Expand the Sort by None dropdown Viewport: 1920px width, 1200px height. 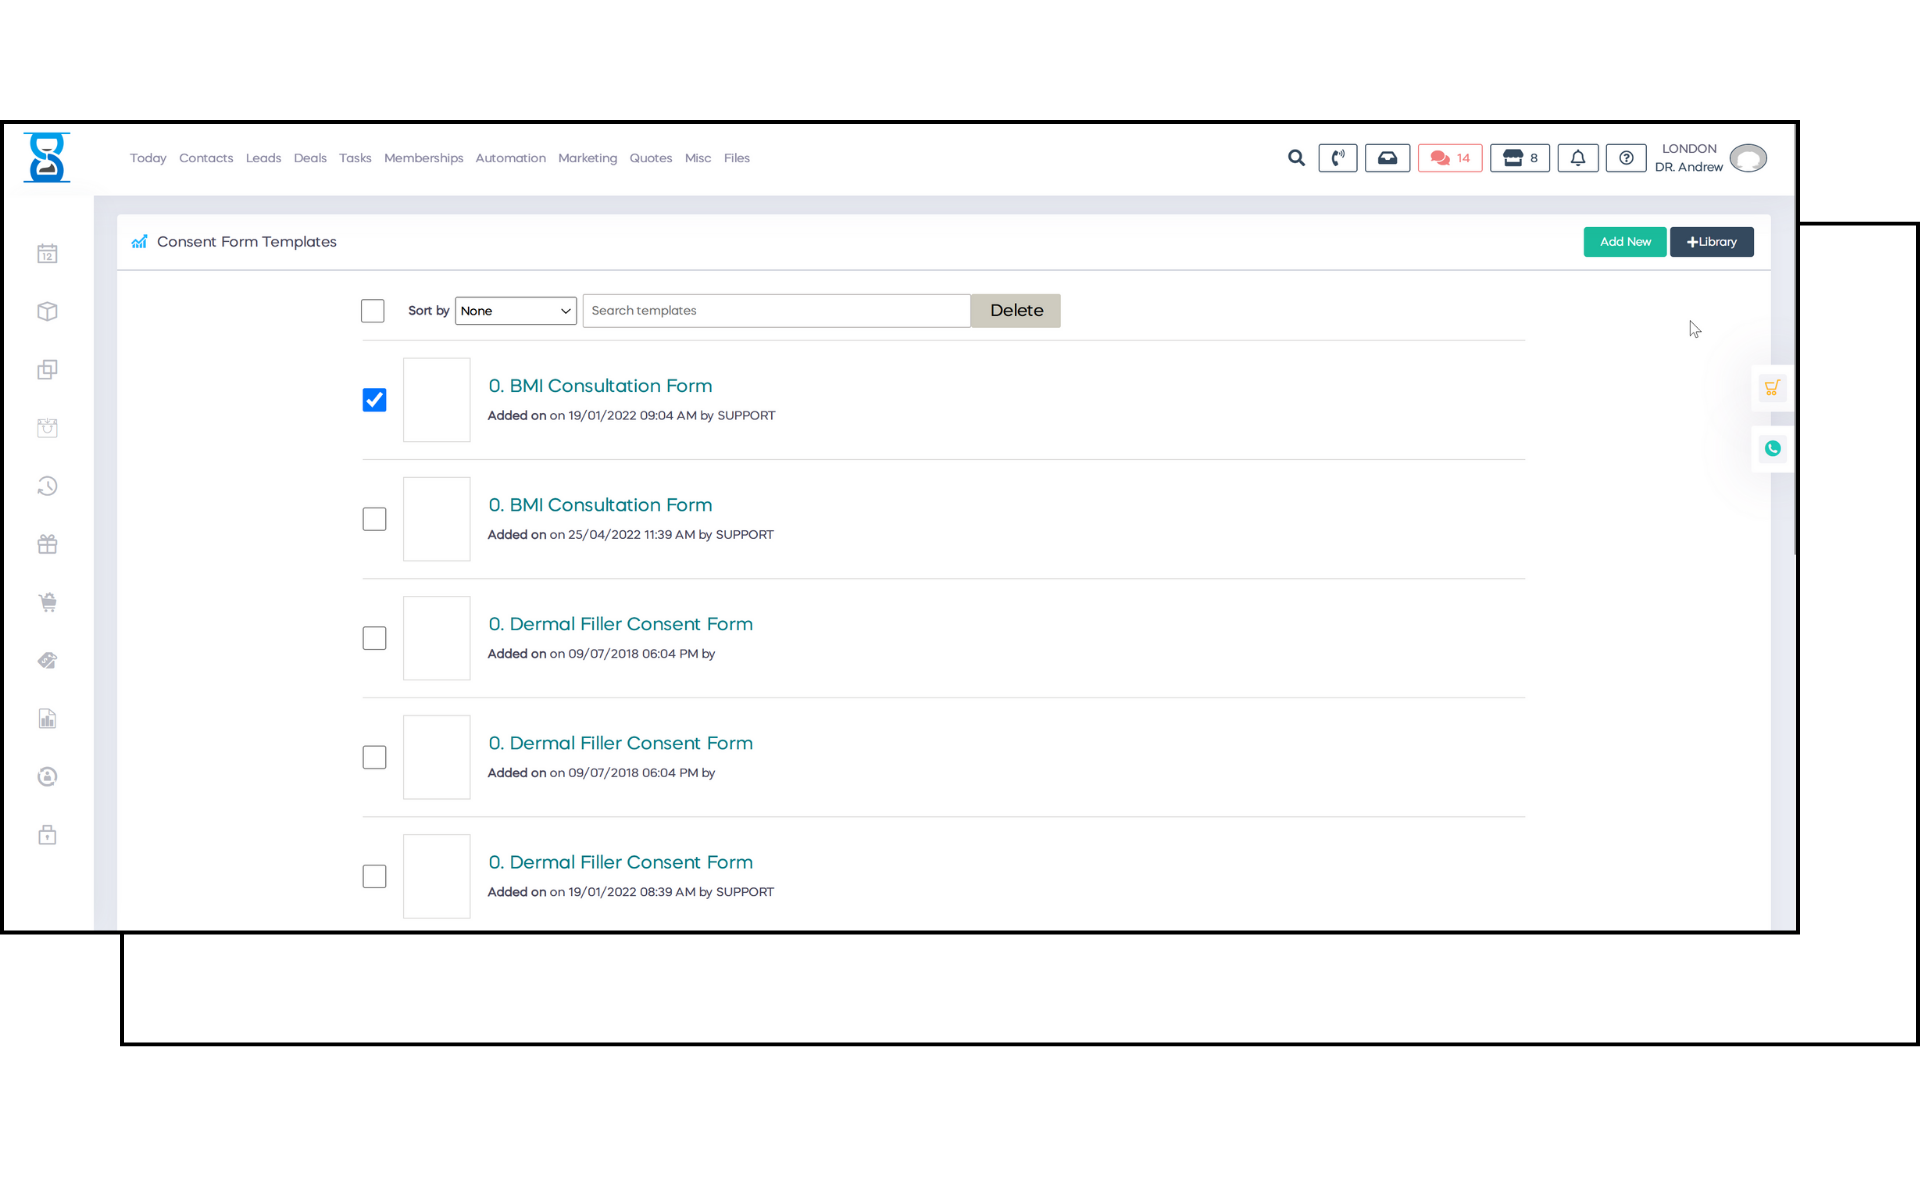[x=515, y=311]
